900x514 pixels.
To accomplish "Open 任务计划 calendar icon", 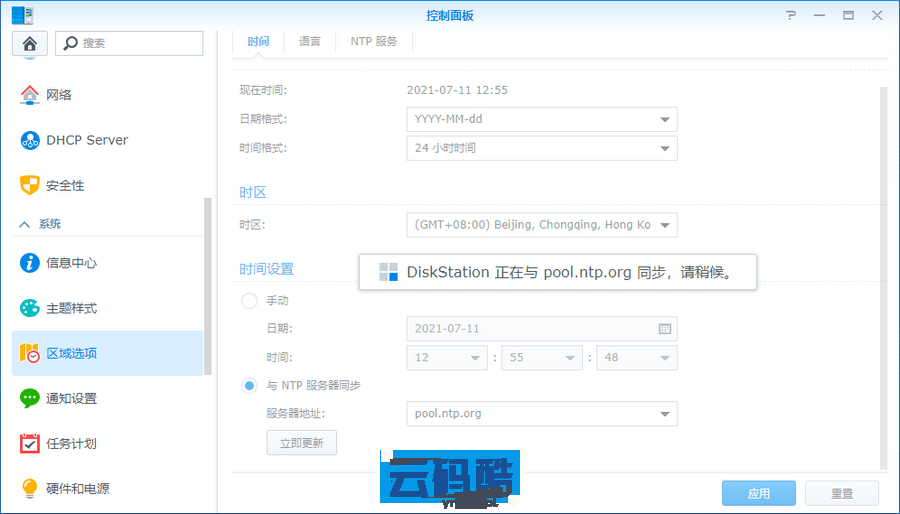I will pos(30,443).
